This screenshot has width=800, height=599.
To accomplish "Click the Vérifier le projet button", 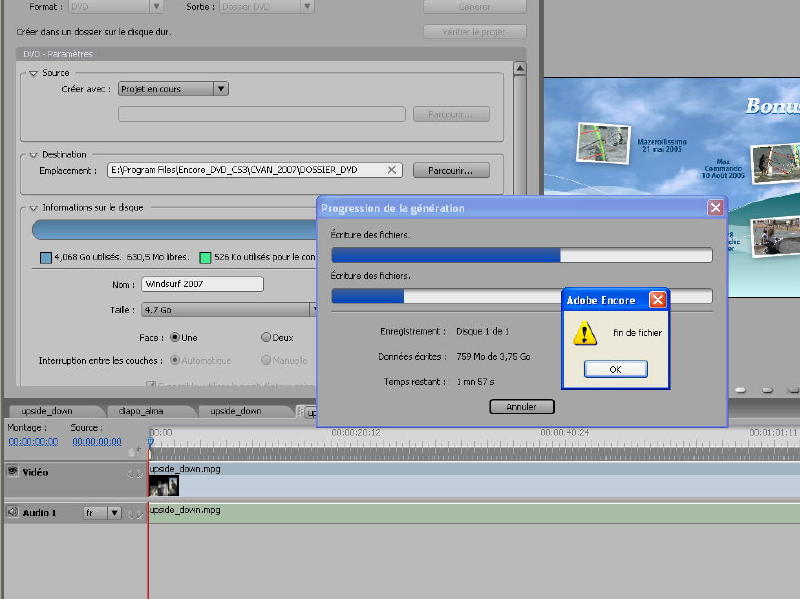I will point(474,32).
